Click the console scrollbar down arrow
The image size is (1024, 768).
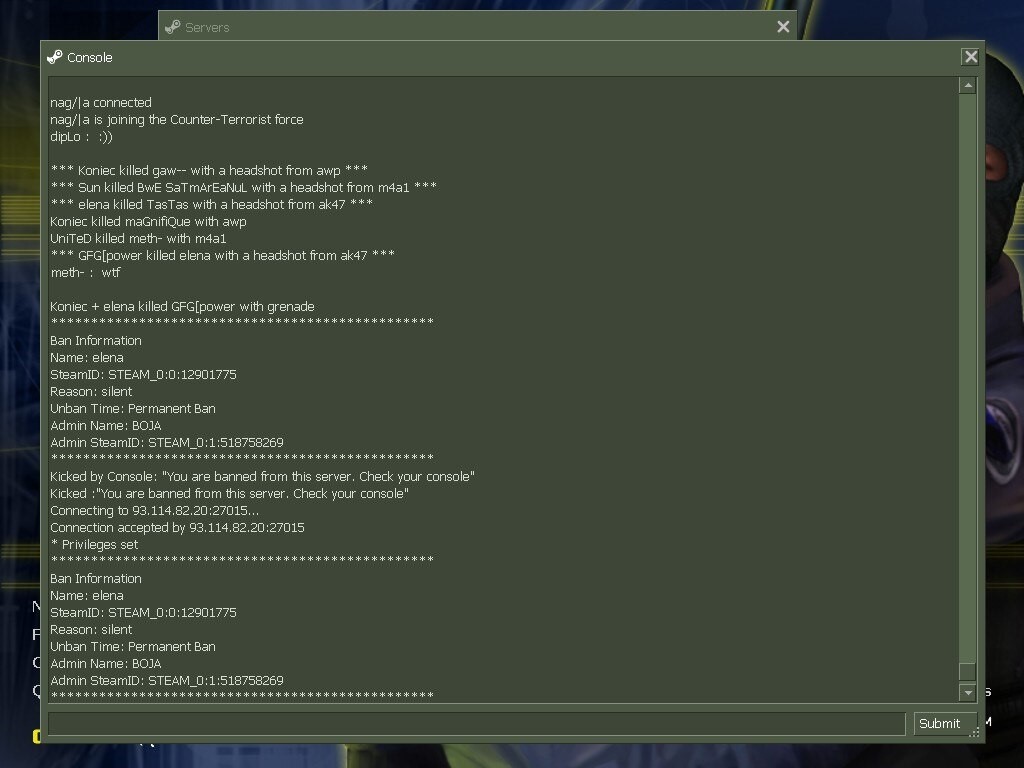click(968, 692)
